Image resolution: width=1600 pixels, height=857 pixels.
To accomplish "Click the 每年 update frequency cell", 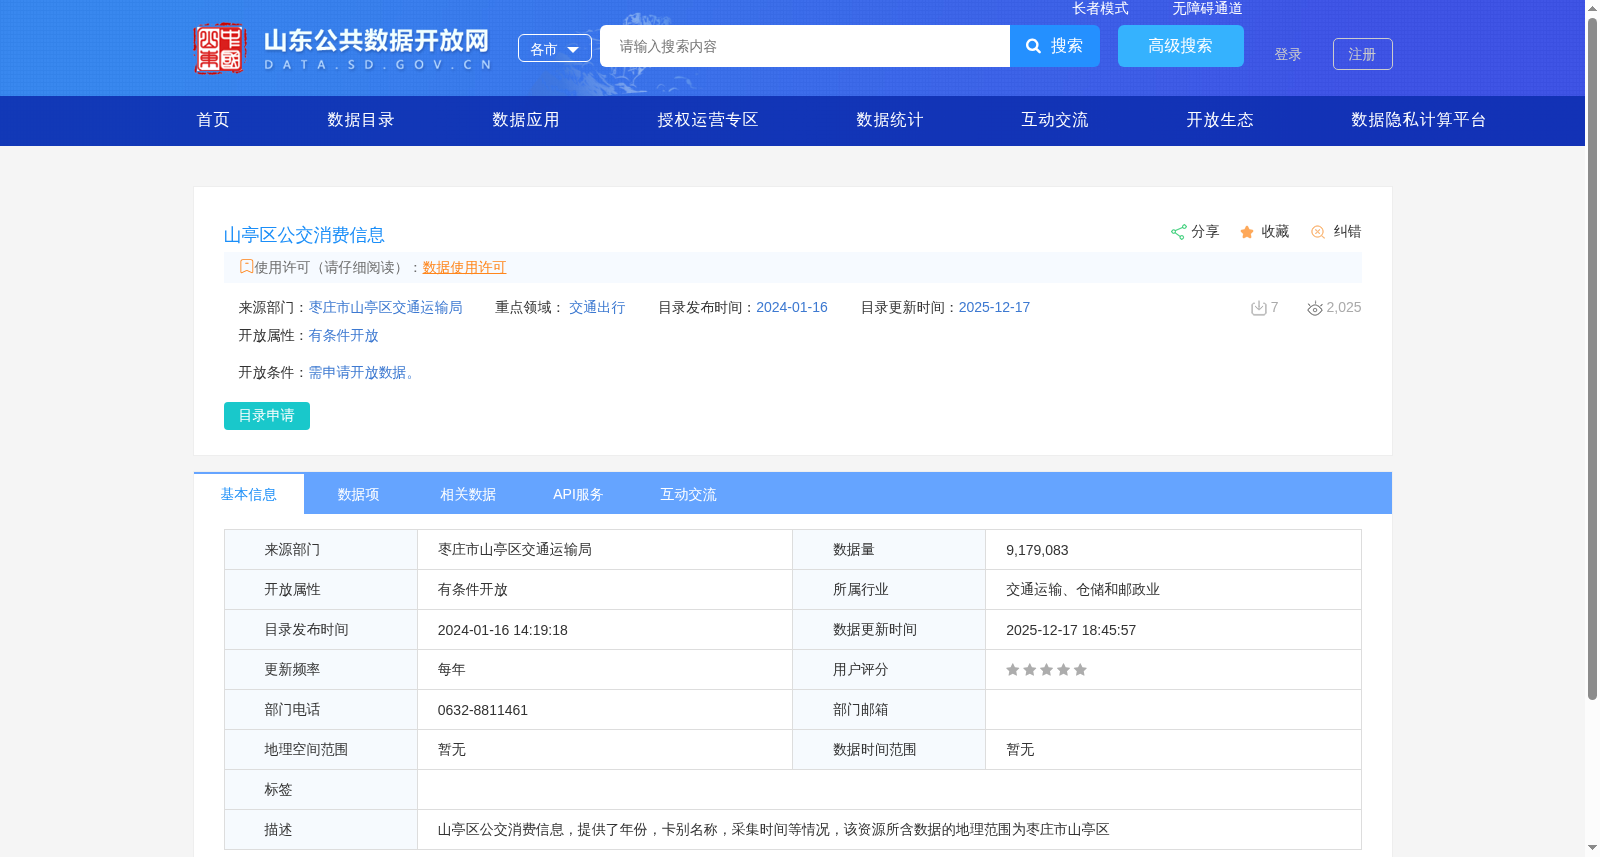I will 605,670.
